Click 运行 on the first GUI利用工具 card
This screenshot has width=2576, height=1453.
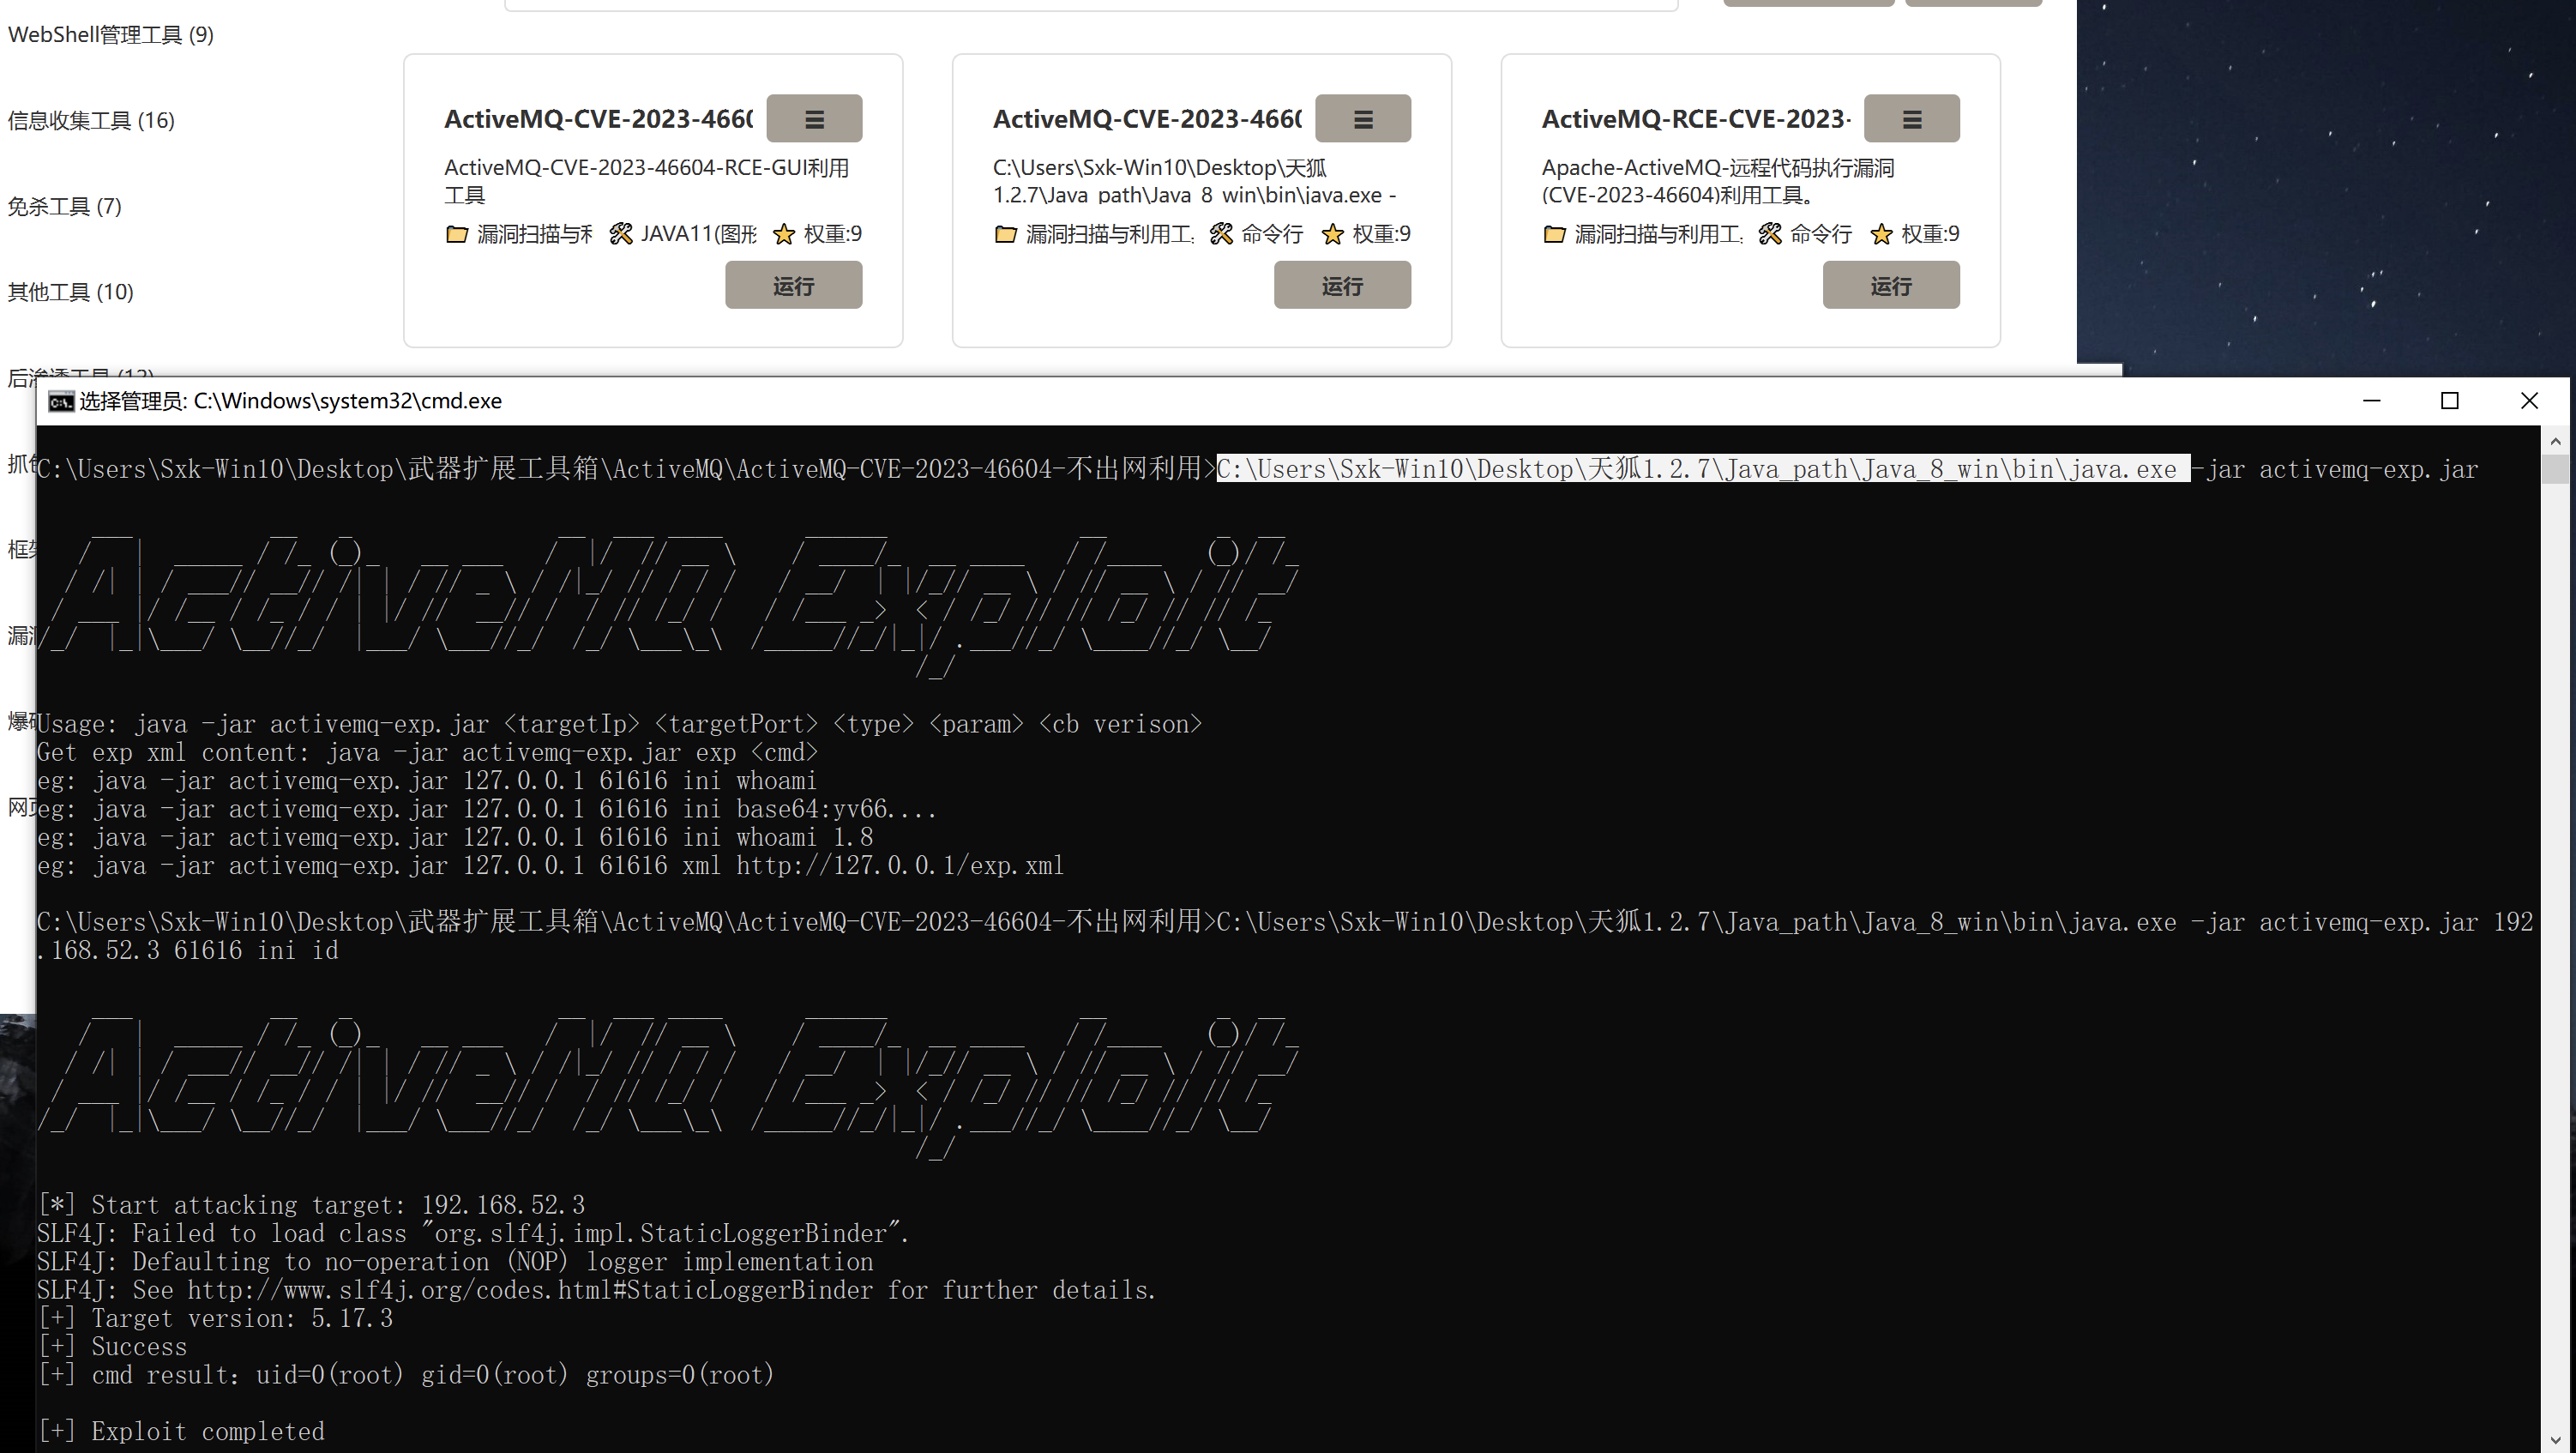[793, 285]
